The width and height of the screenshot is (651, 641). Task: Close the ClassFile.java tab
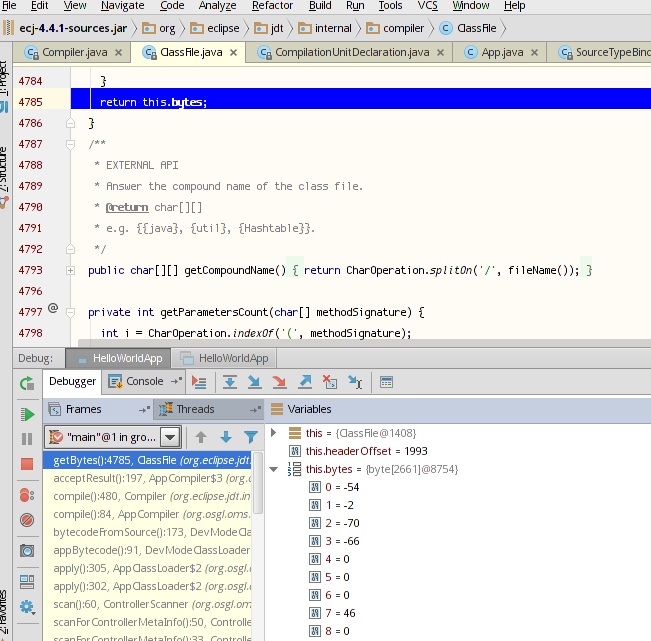click(x=233, y=53)
